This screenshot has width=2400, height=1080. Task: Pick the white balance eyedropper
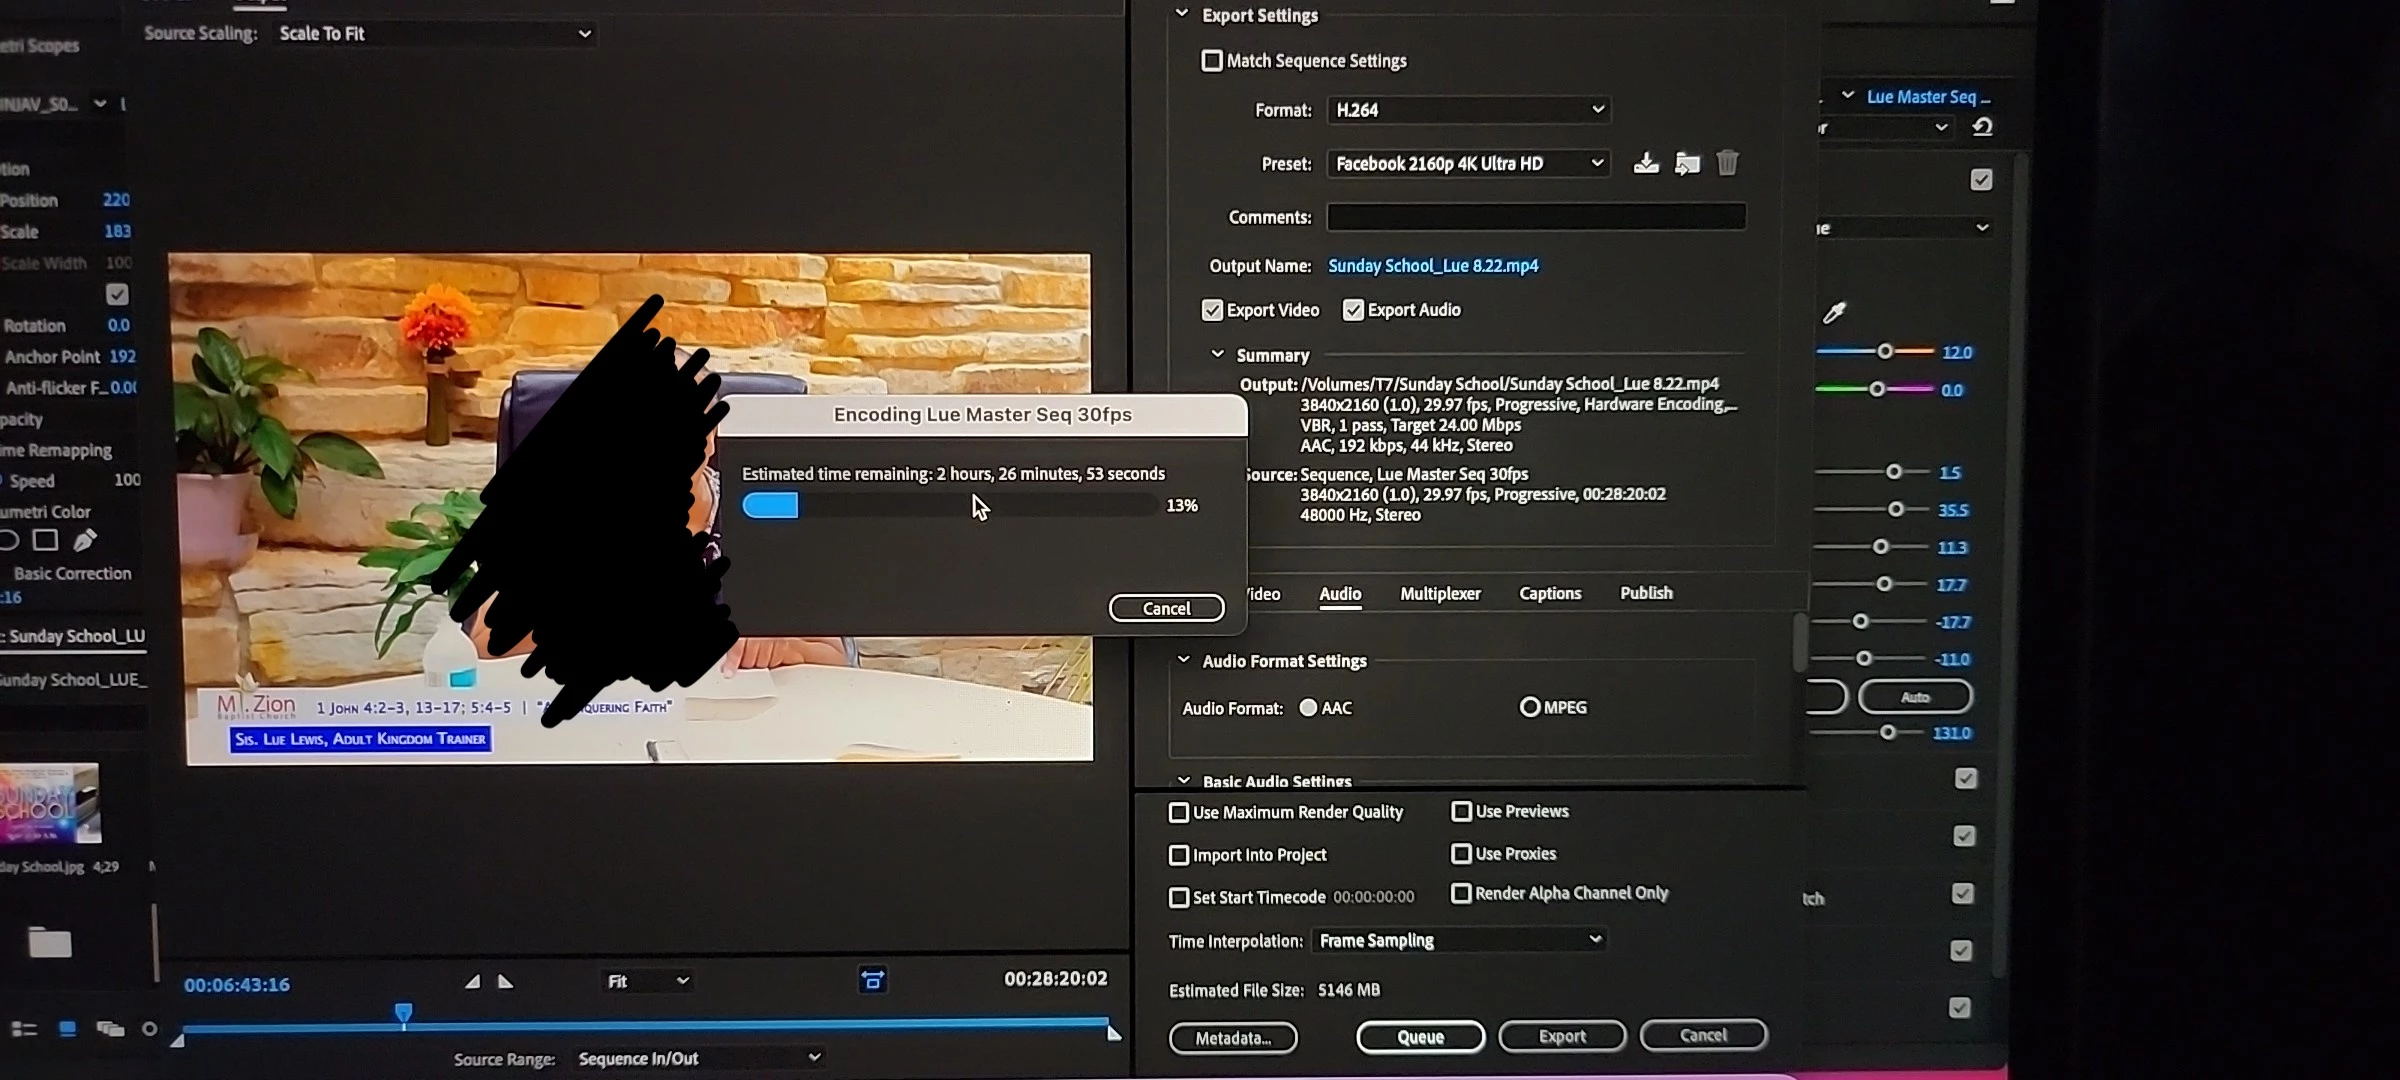[1834, 313]
